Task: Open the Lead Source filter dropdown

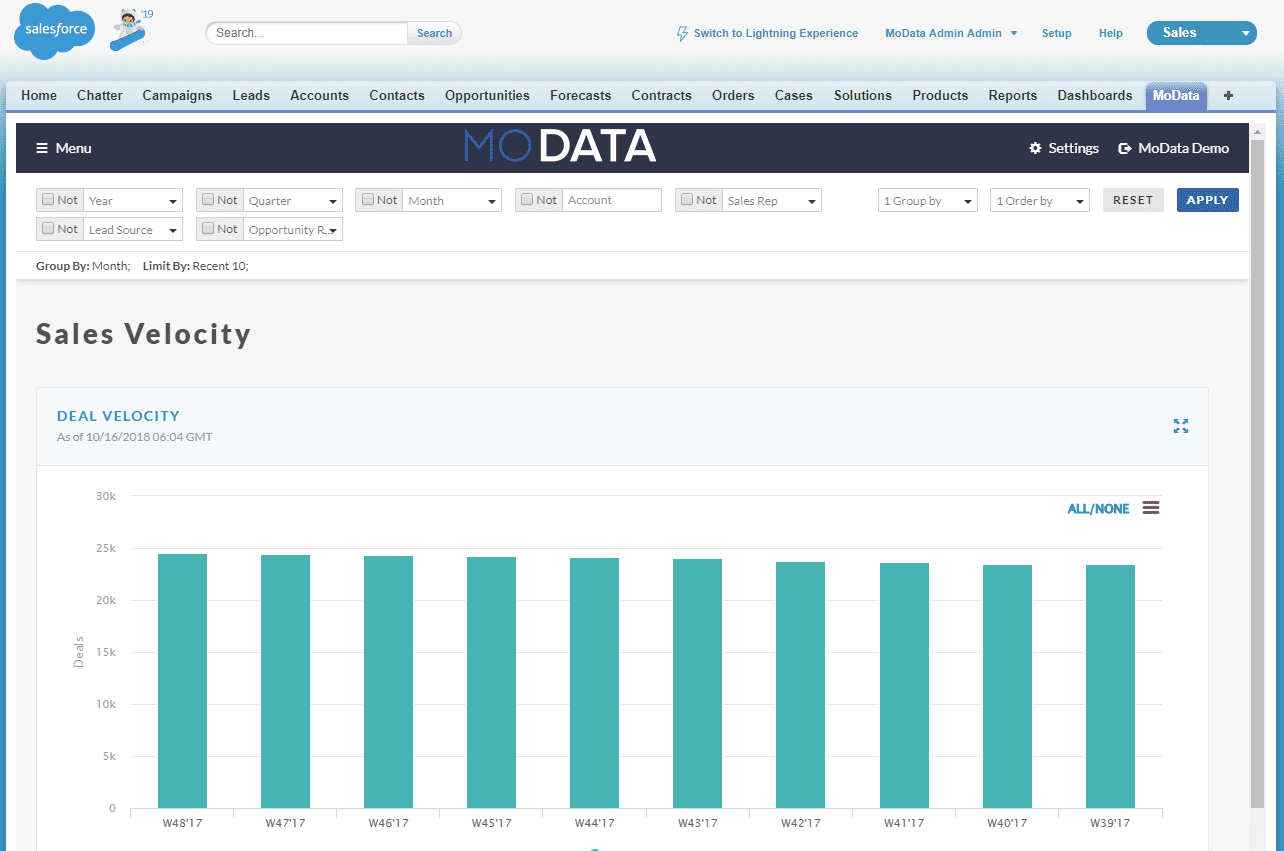Action: [x=133, y=230]
